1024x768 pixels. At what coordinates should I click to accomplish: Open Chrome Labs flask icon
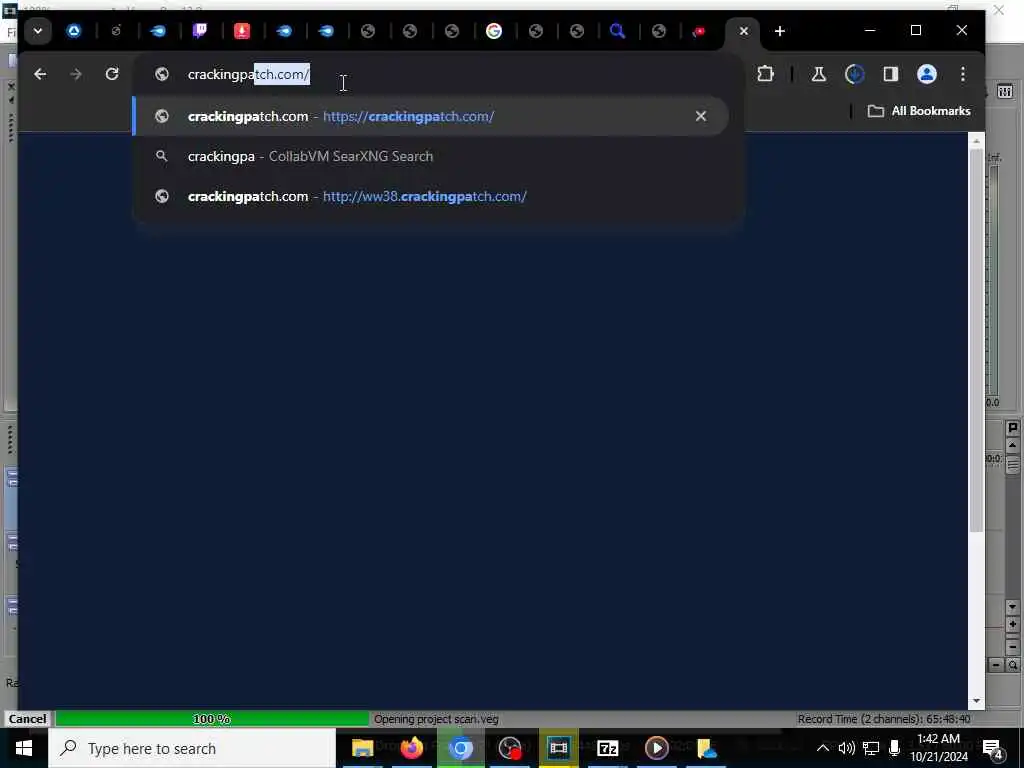[x=818, y=74]
